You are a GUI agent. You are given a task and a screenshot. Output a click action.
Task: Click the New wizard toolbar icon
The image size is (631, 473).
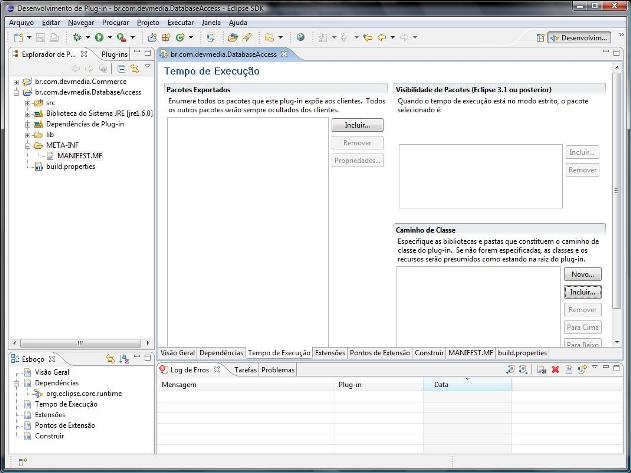pyautogui.click(x=18, y=38)
